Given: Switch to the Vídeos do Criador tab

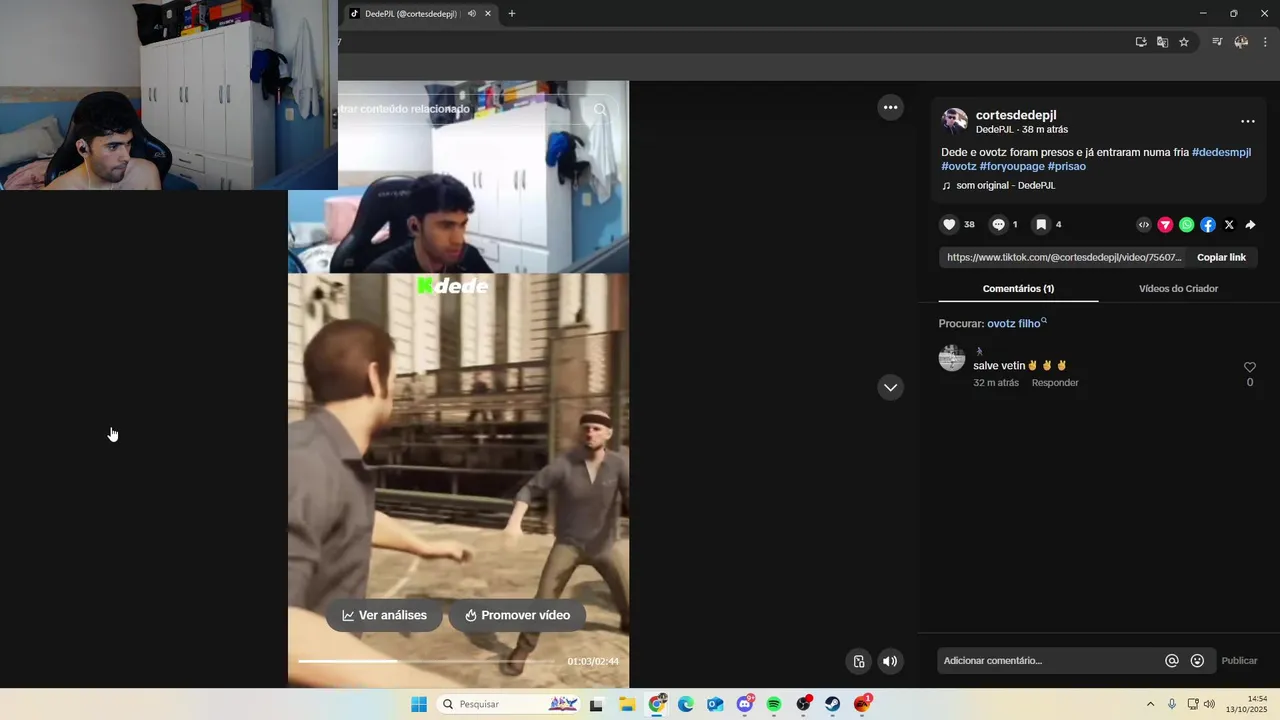Looking at the screenshot, I should tap(1178, 288).
